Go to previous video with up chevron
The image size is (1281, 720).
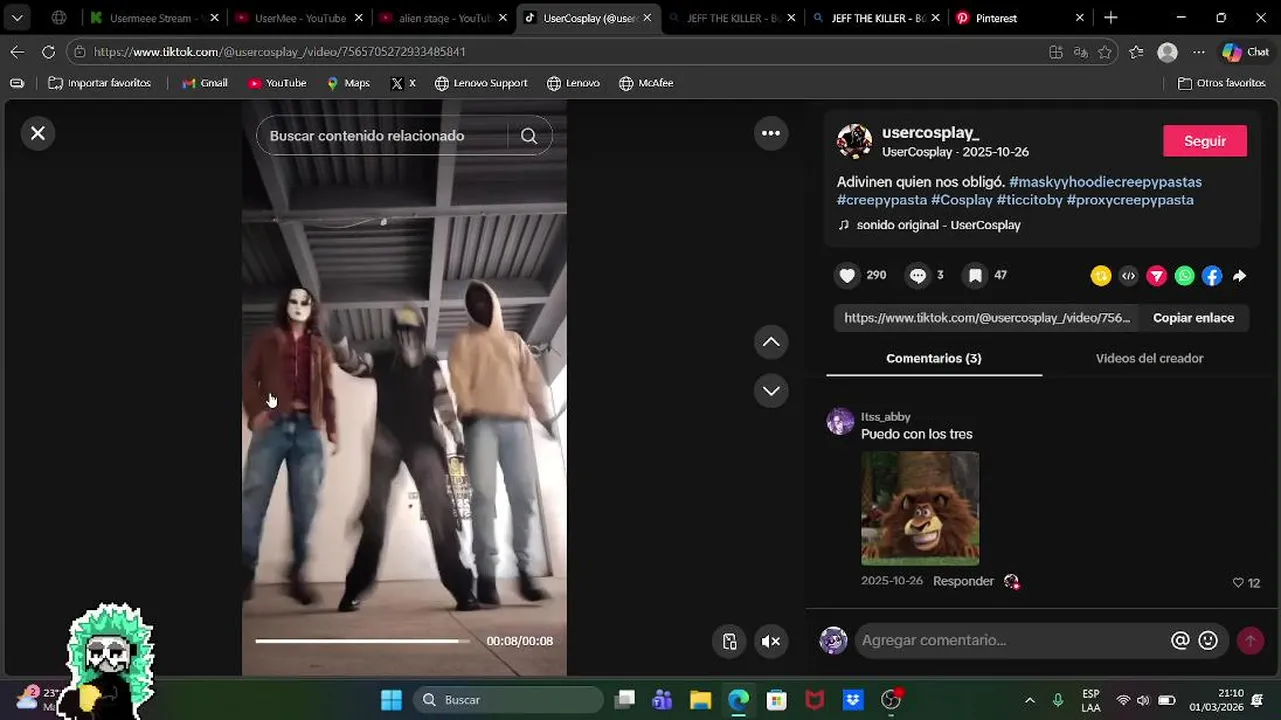771,342
